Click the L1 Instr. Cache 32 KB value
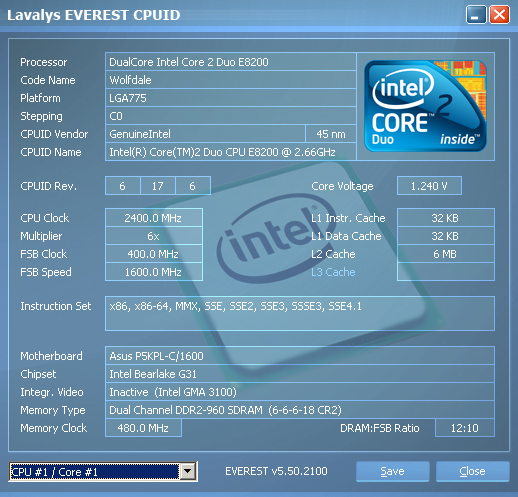 [446, 218]
